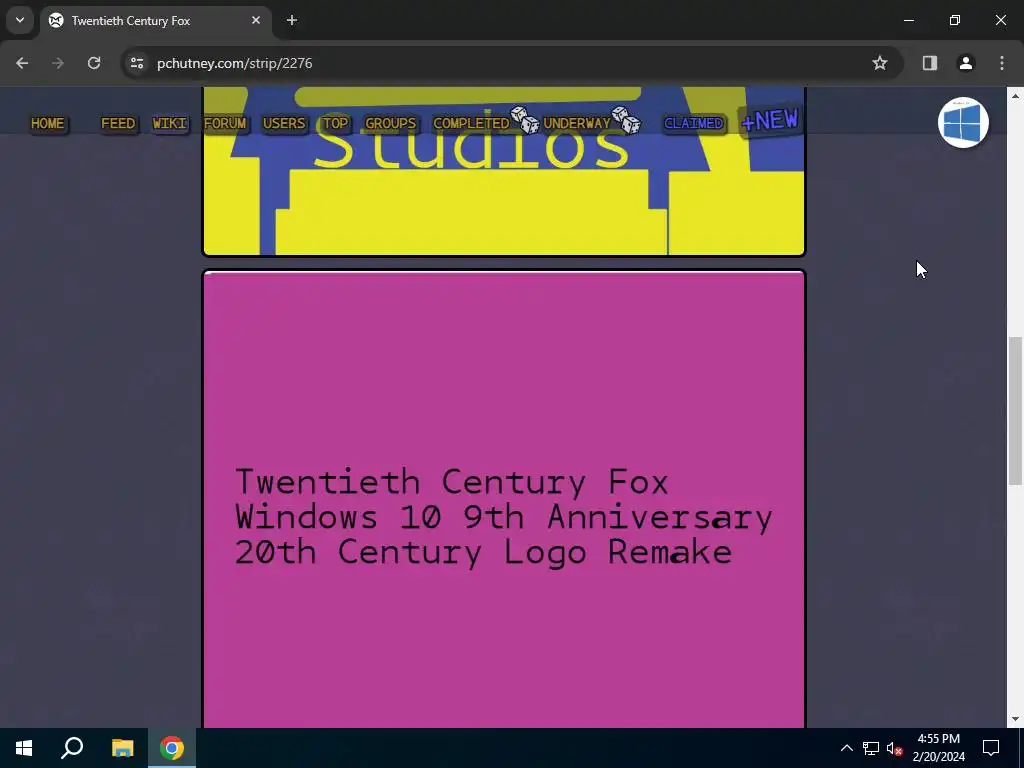This screenshot has height=768, width=1024.
Task: Open a new browser tab
Action: [292, 21]
